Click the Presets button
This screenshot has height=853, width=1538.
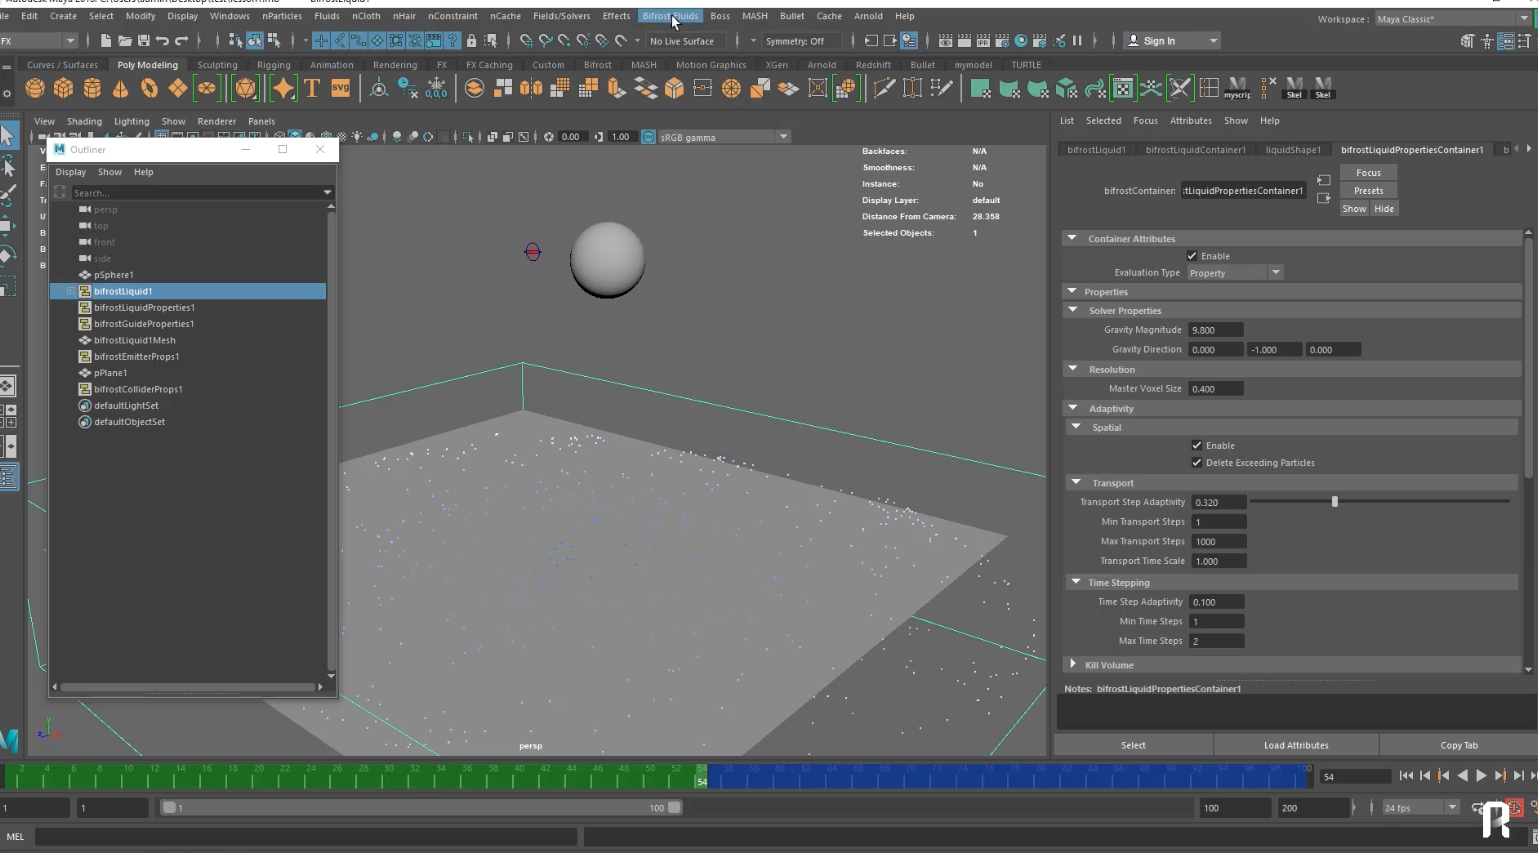(1368, 191)
